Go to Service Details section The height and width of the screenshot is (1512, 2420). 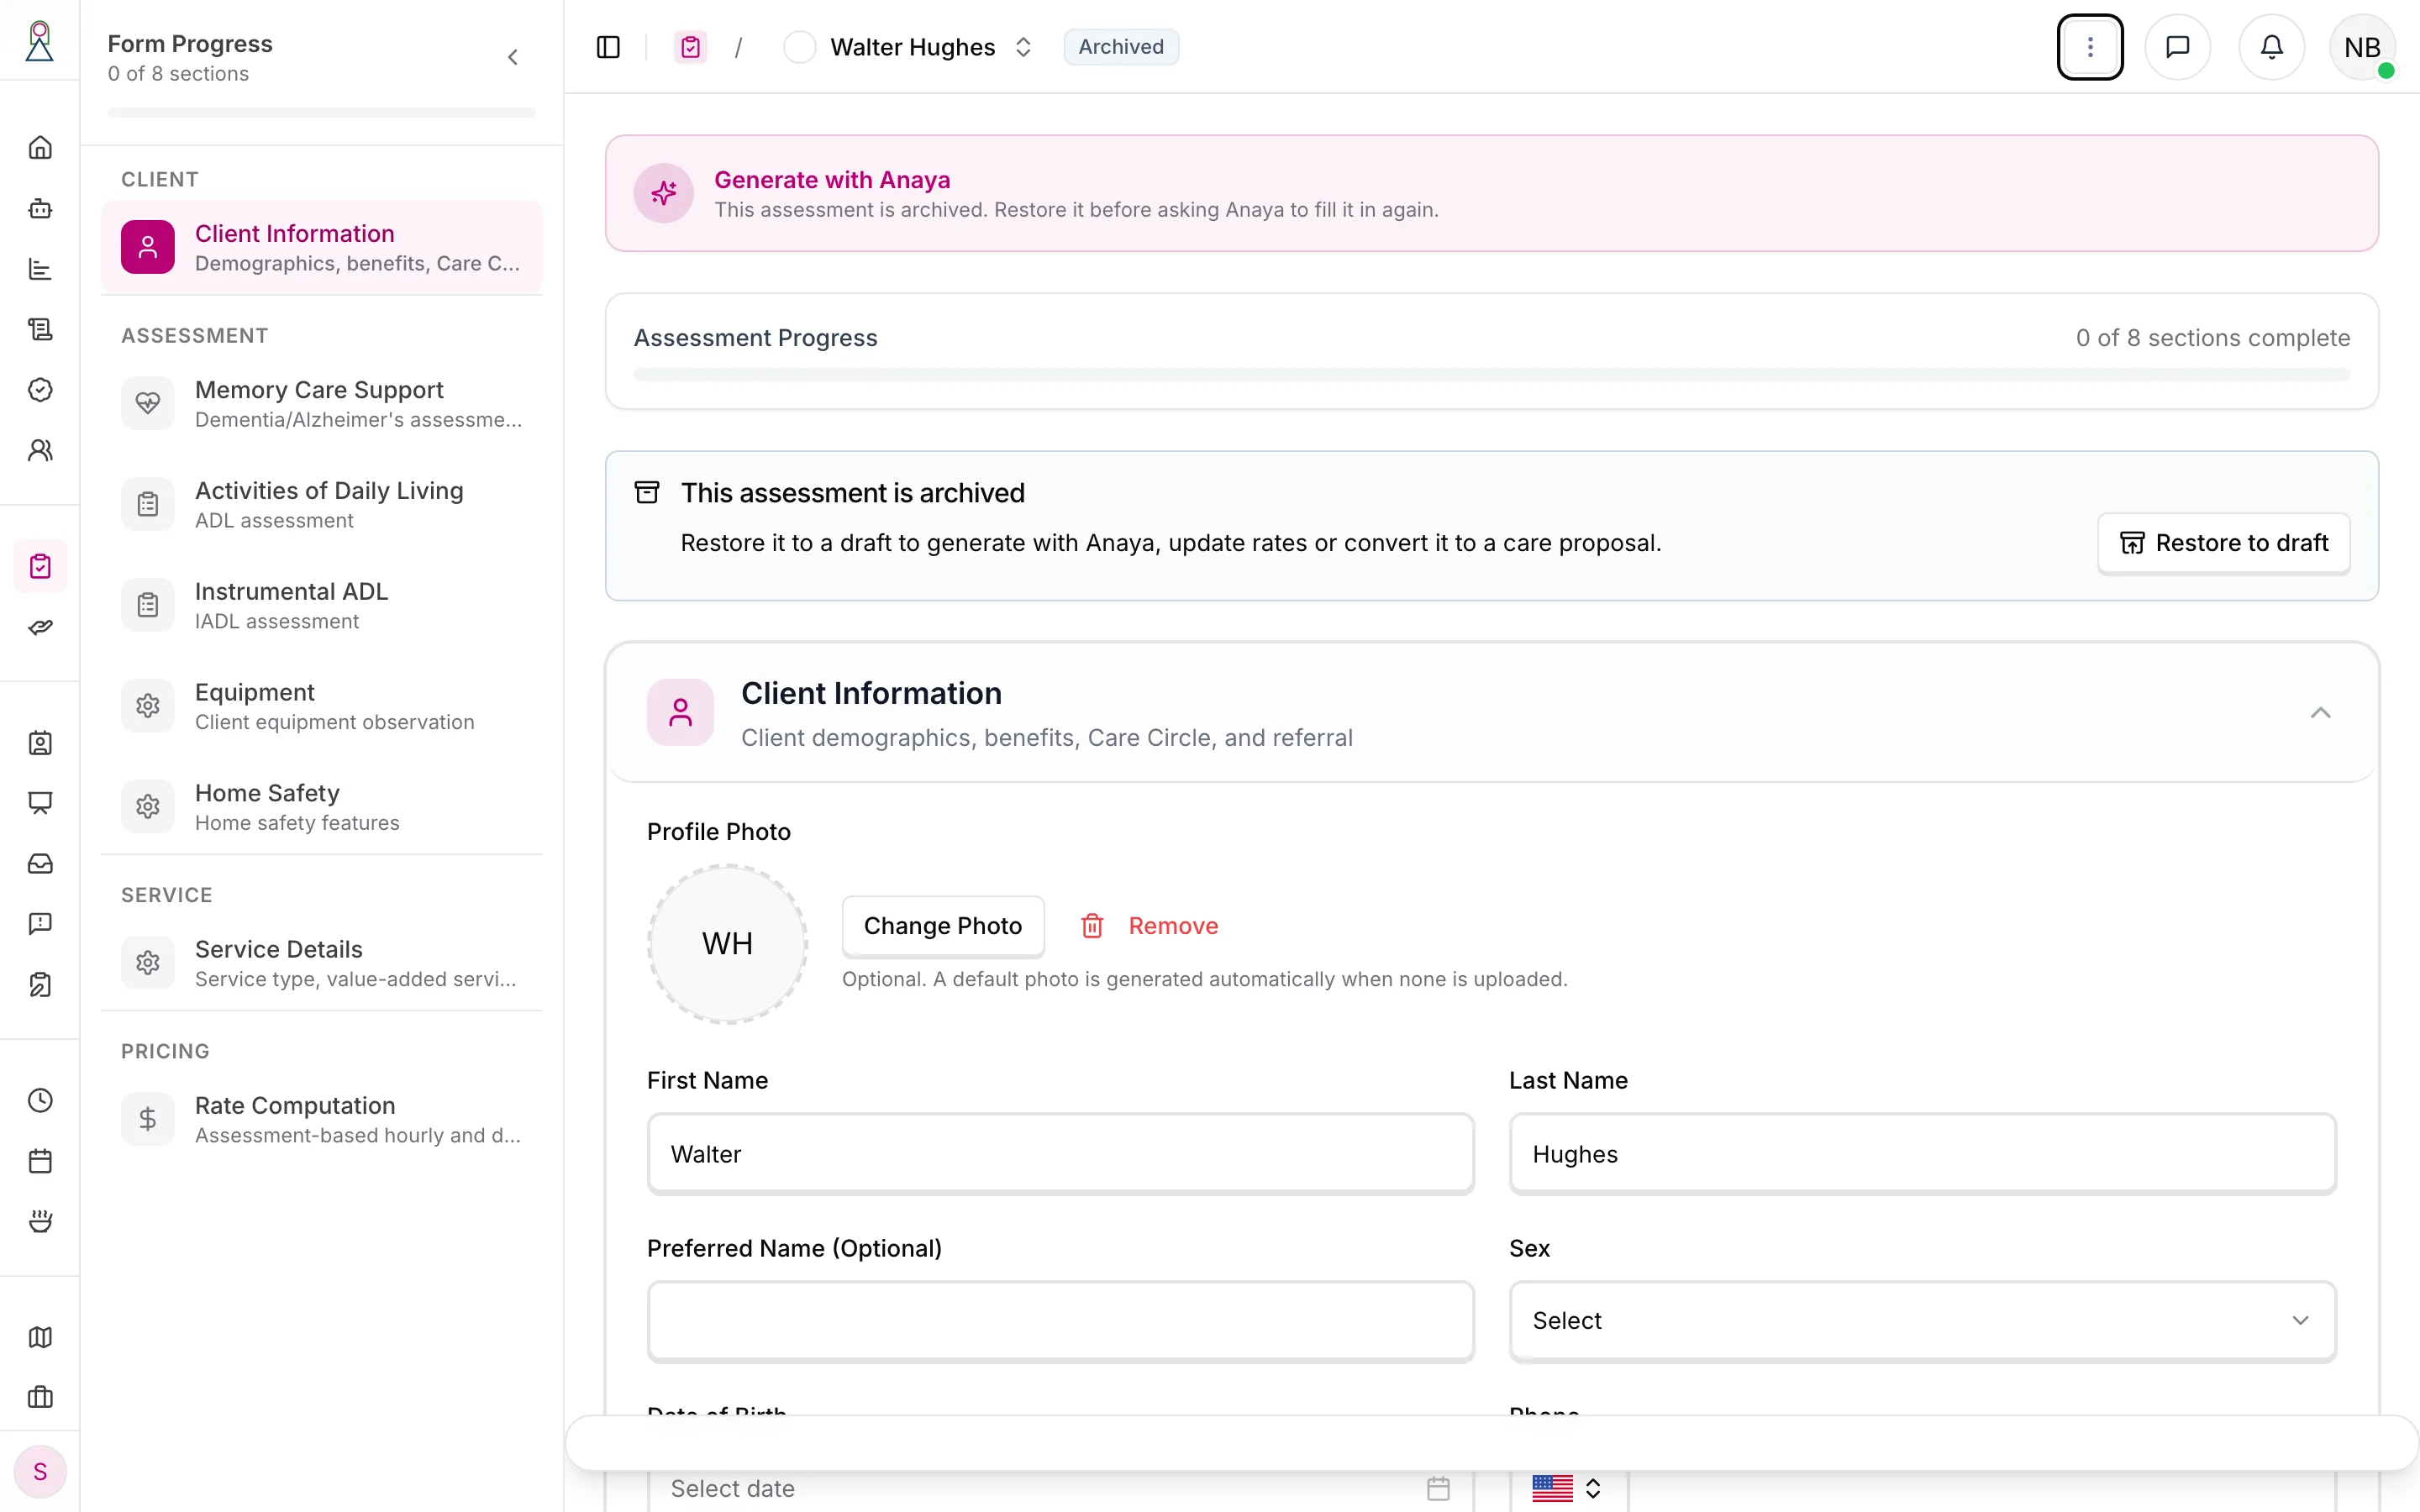pos(321,963)
